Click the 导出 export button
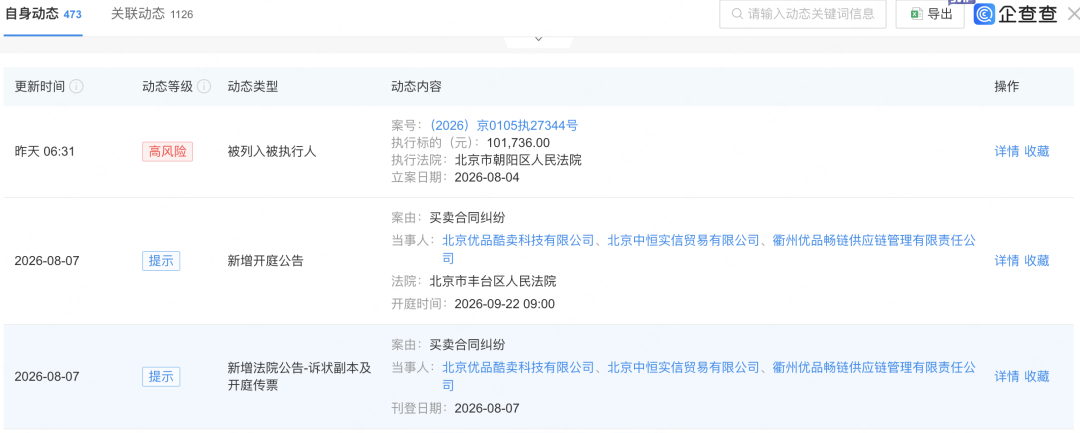The image size is (1080, 433). point(930,14)
